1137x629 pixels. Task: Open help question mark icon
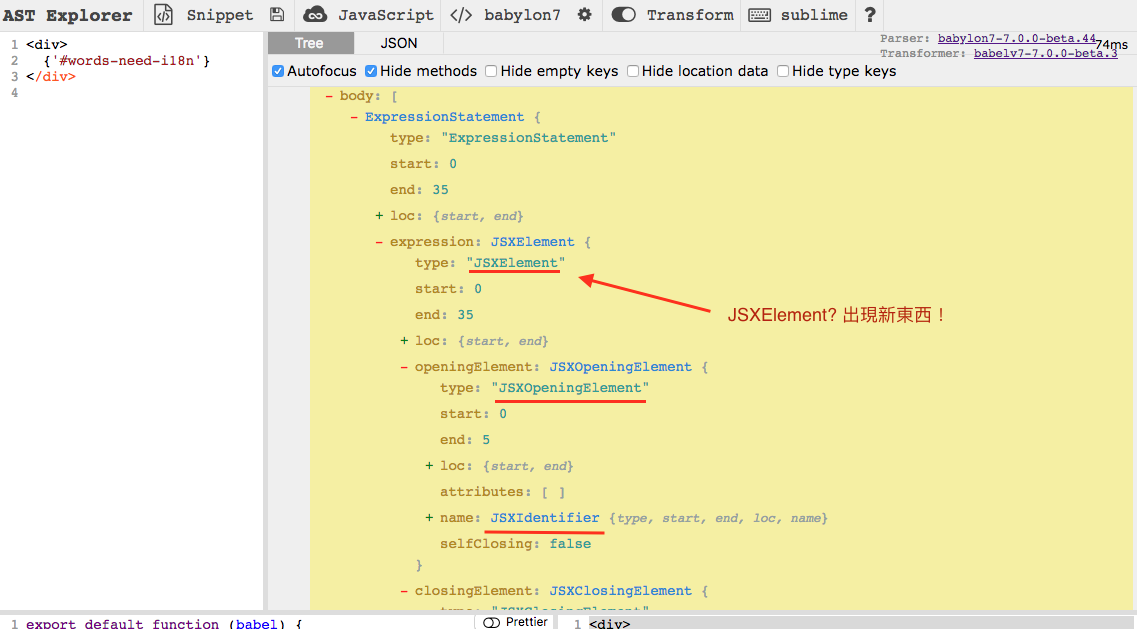point(870,15)
